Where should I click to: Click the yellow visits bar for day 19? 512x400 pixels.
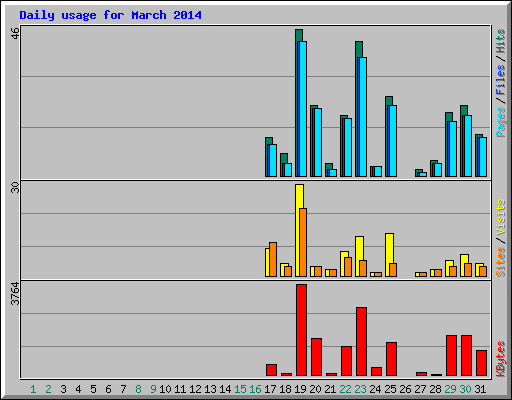(299, 230)
